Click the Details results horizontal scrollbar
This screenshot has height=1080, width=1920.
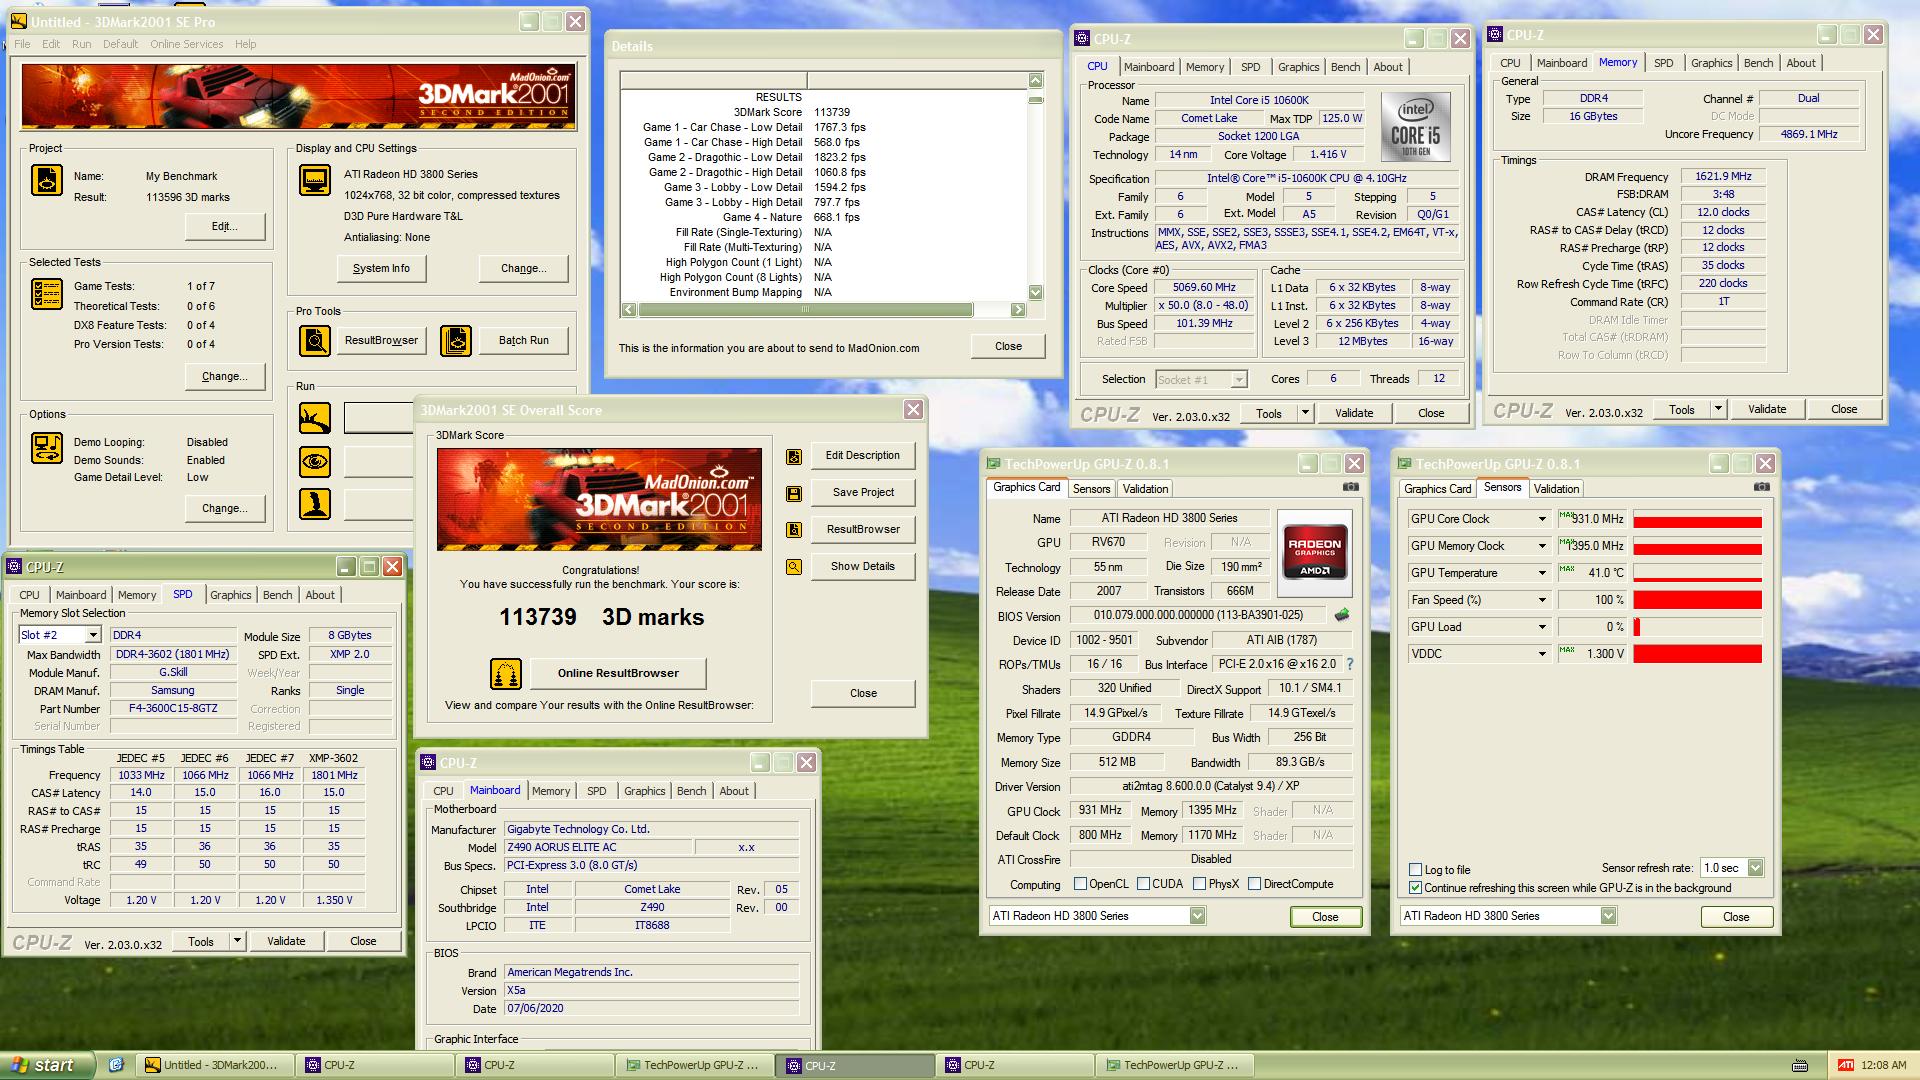[805, 310]
